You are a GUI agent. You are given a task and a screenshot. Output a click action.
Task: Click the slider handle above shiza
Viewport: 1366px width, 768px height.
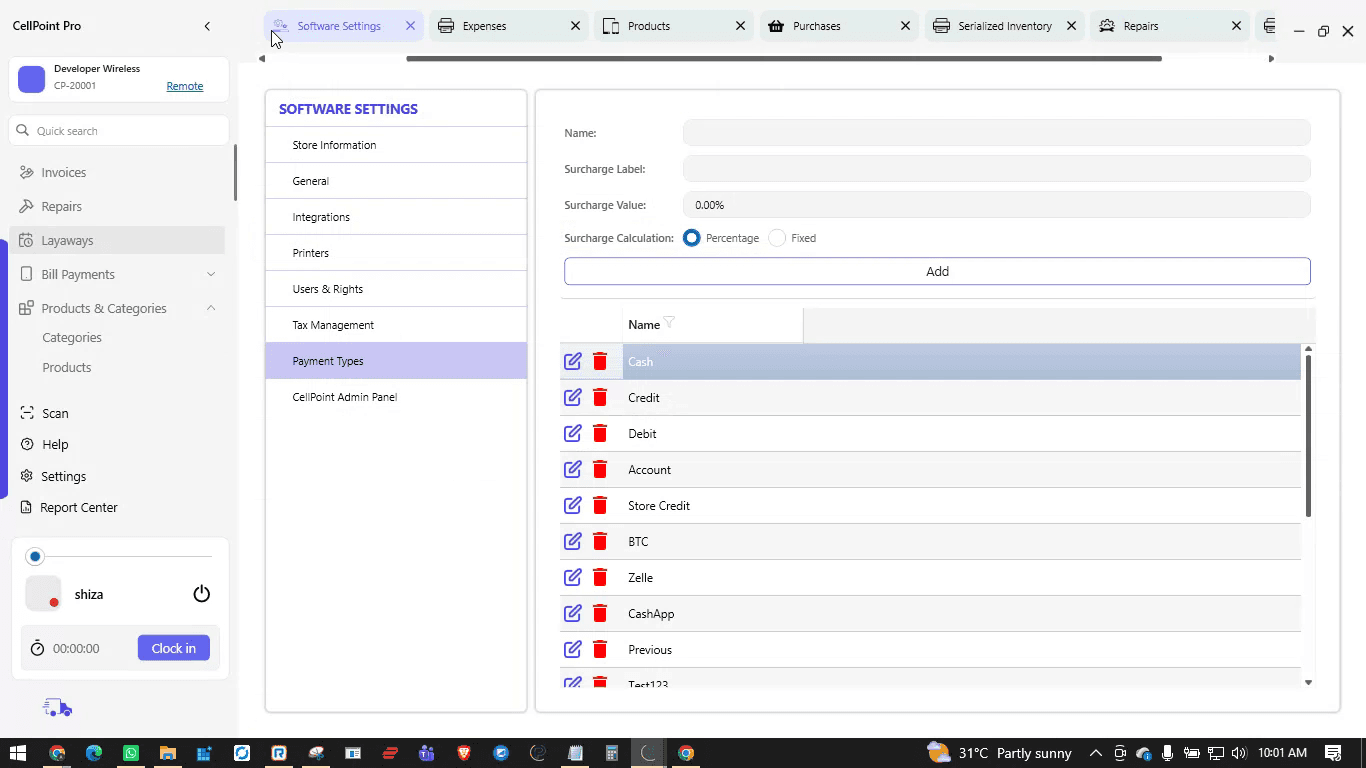(x=35, y=556)
